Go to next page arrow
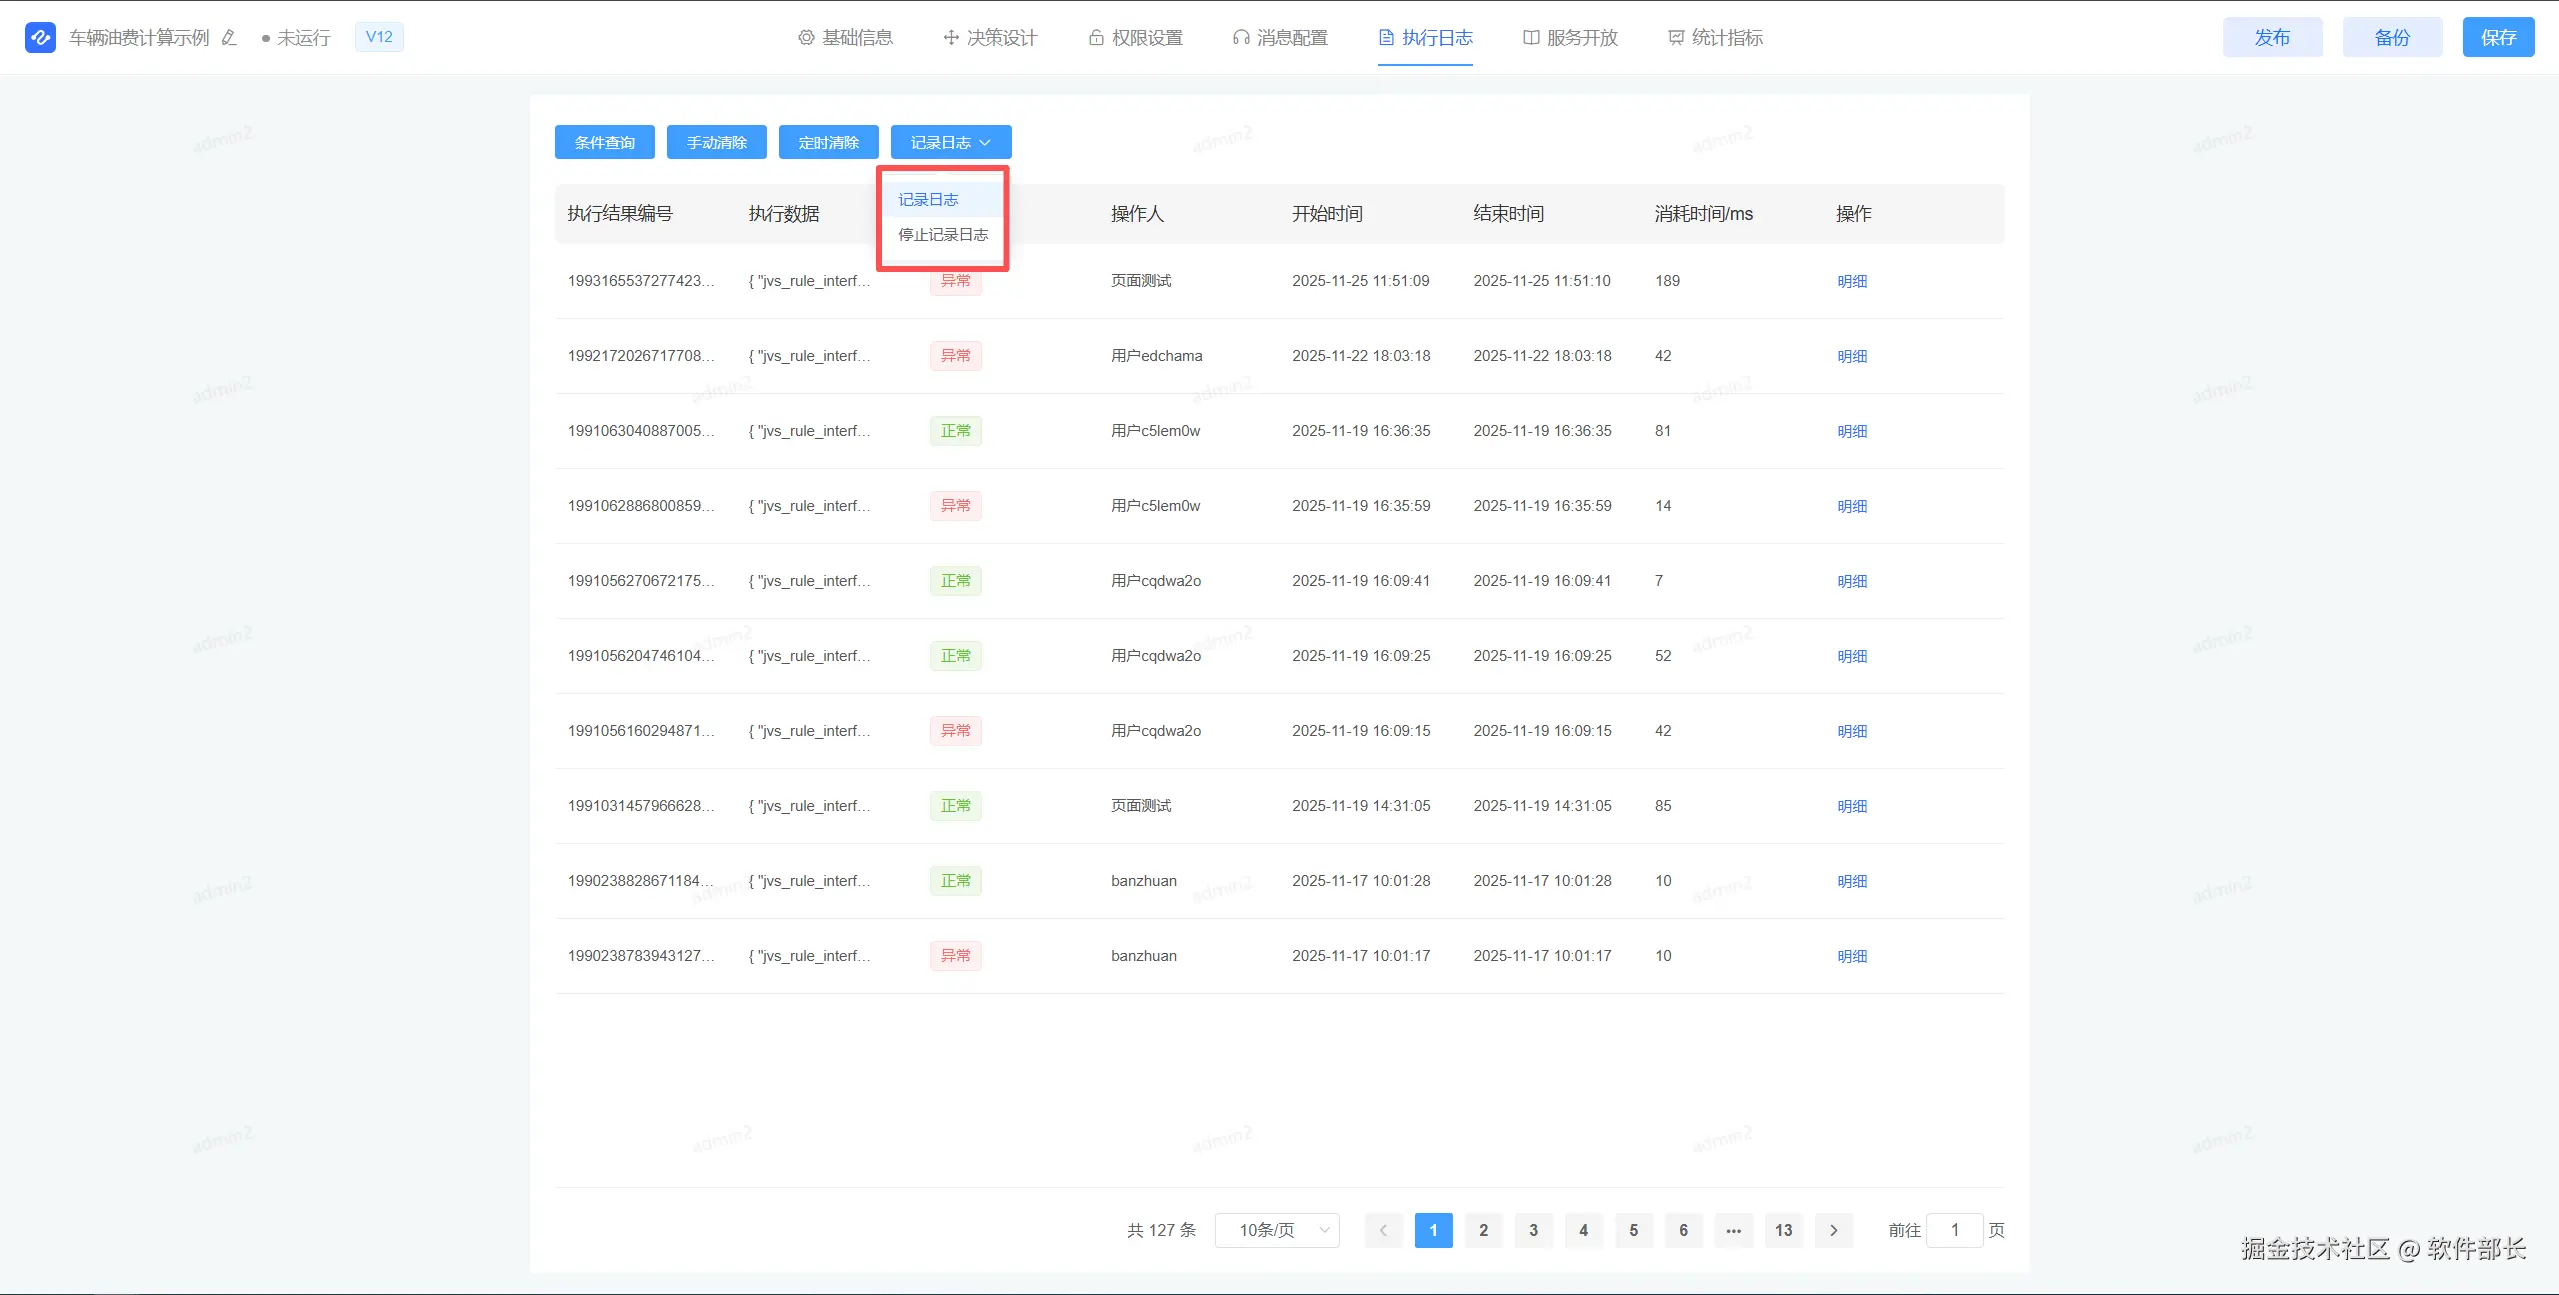Image resolution: width=2559 pixels, height=1295 pixels. 1833,1230
